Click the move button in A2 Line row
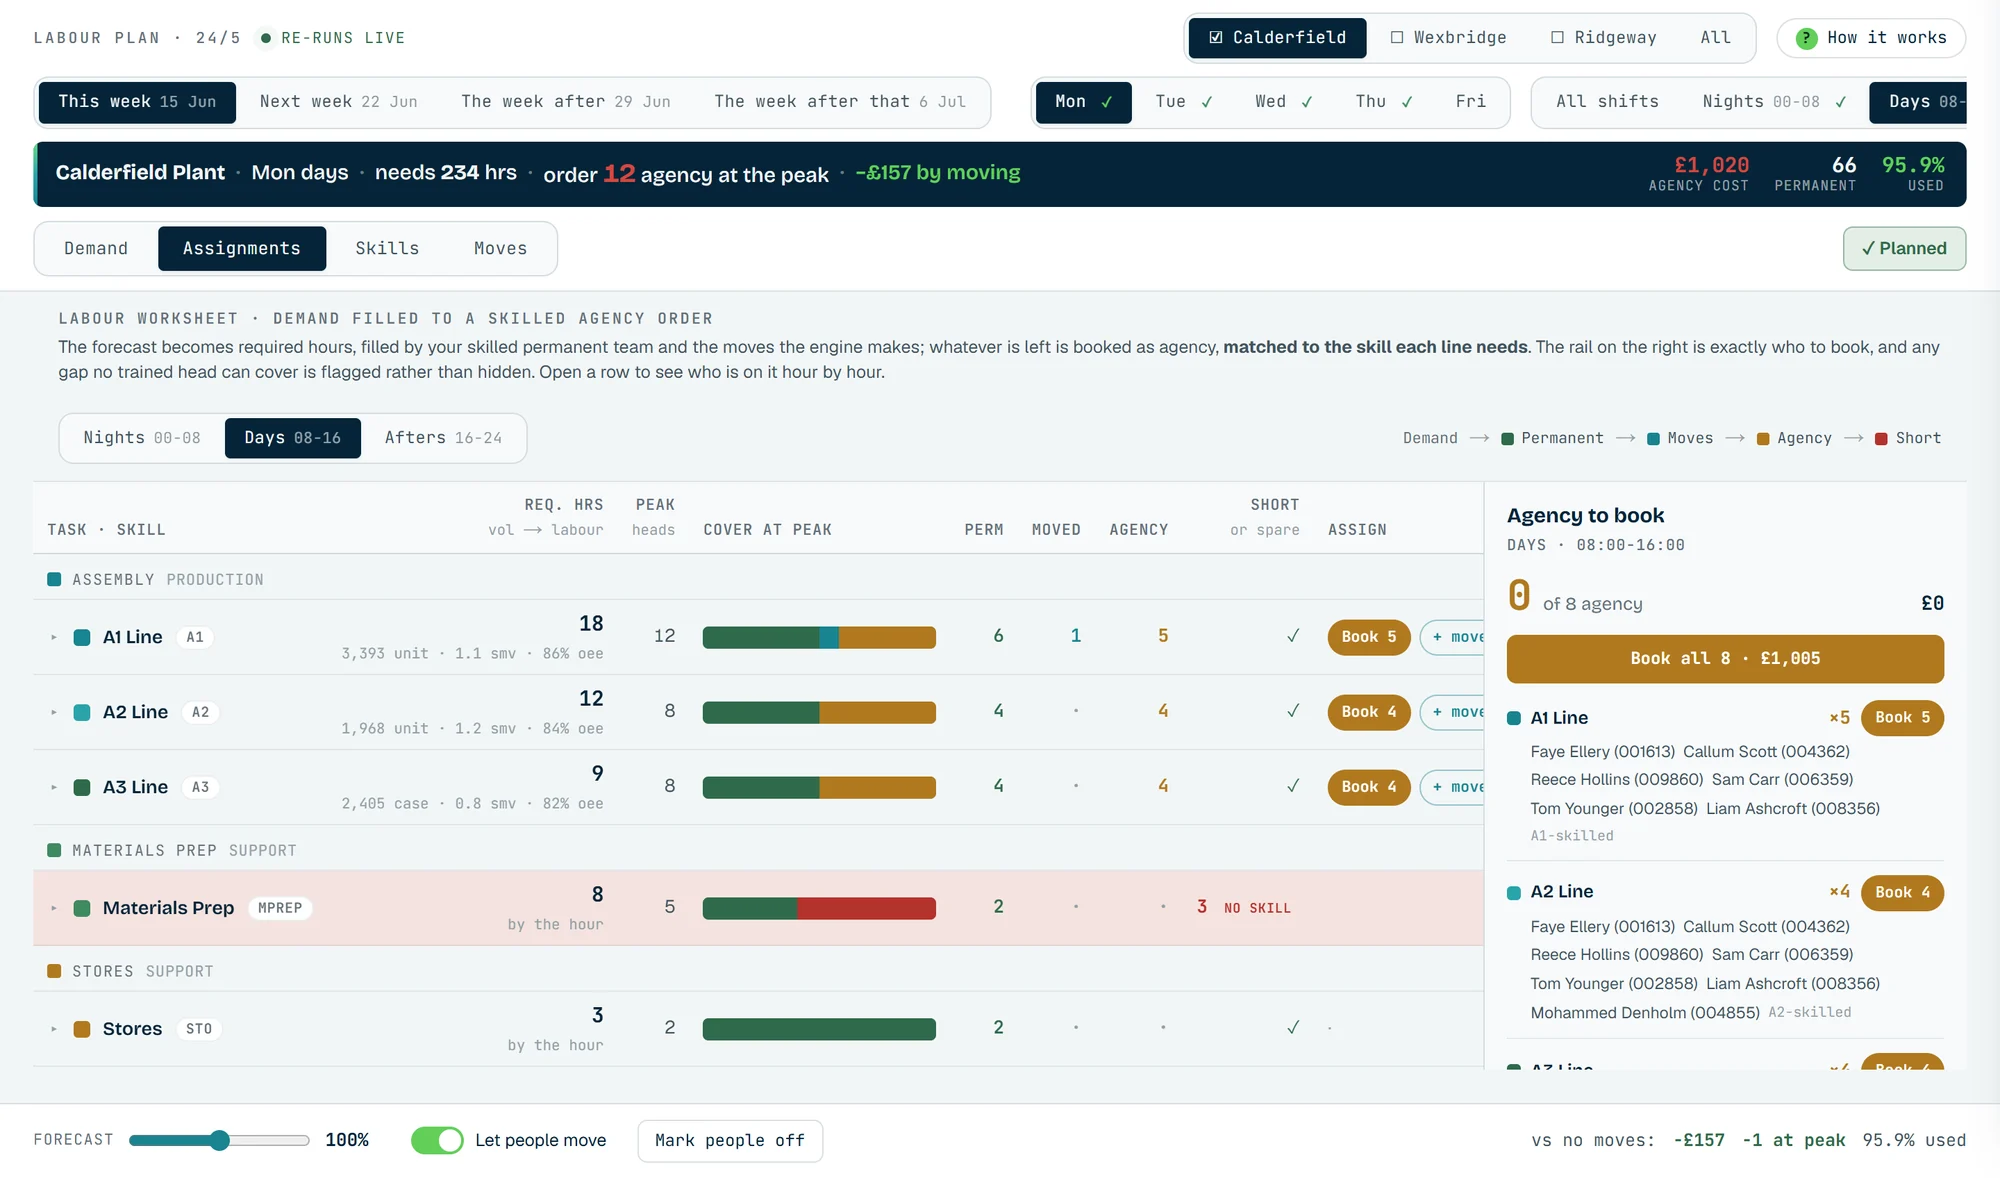This screenshot has width=2000, height=1178. [1453, 712]
